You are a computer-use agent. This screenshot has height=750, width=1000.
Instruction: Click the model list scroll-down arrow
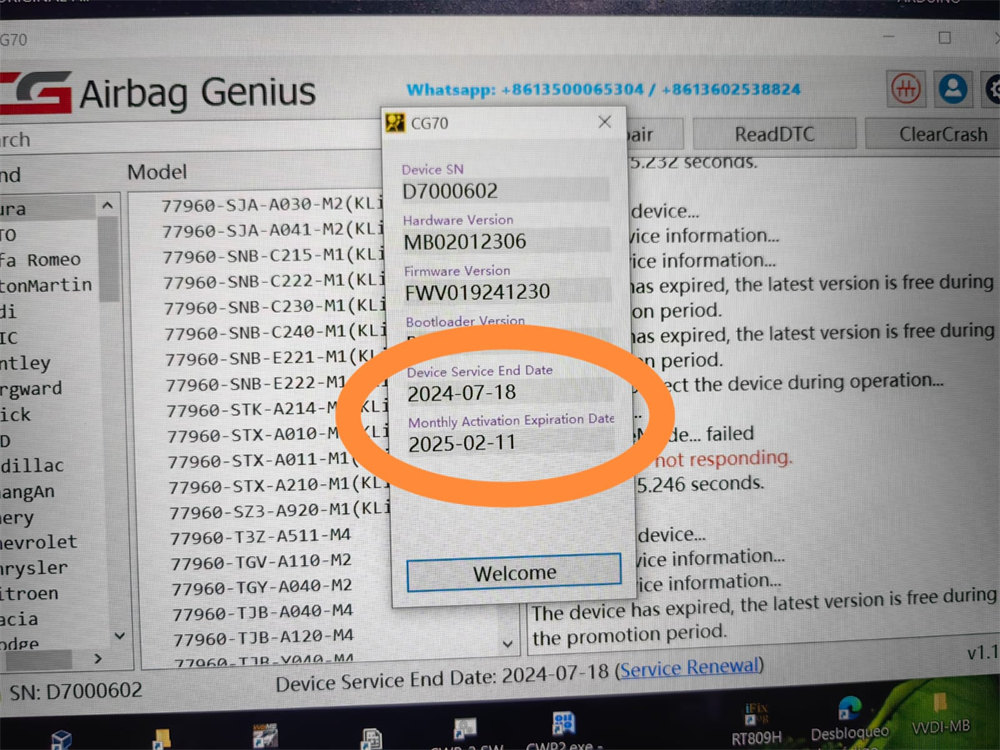[508, 644]
